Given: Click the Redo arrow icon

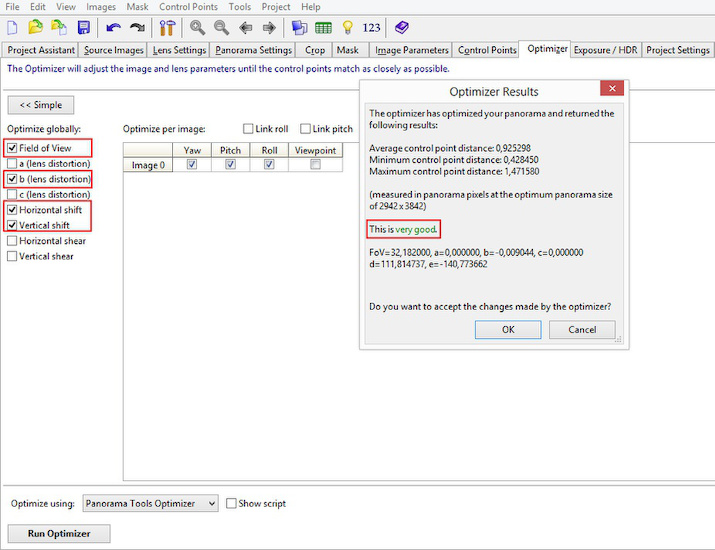Looking at the screenshot, I should tap(137, 28).
